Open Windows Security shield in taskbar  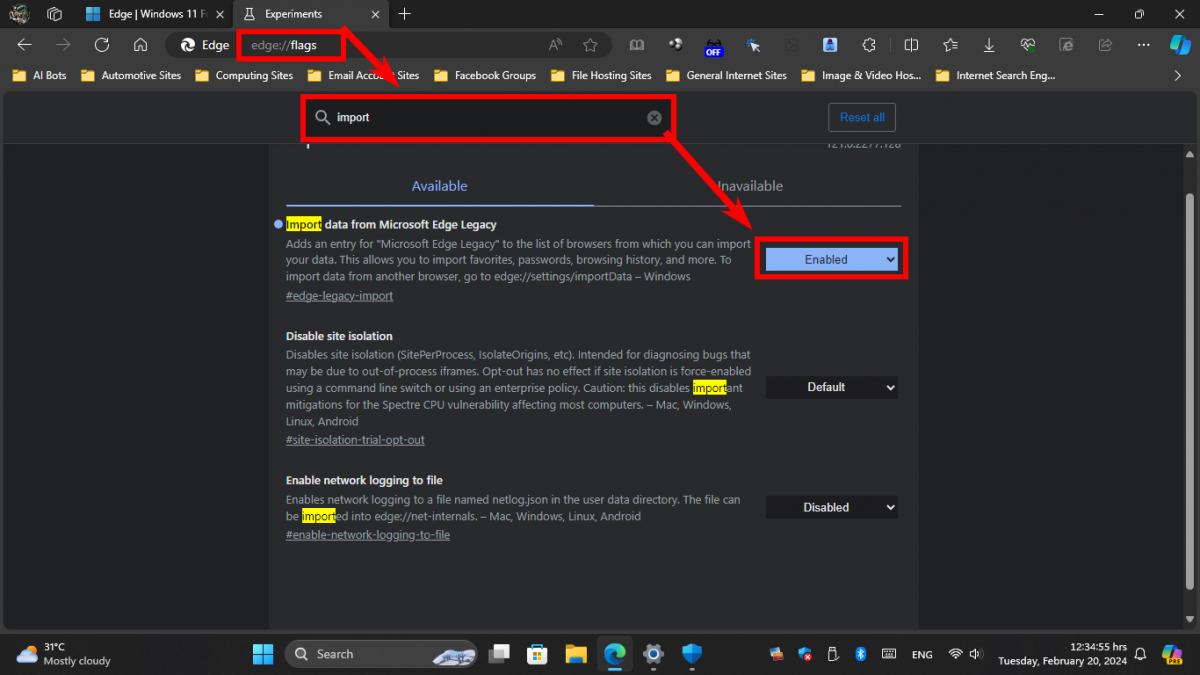pyautogui.click(x=692, y=654)
